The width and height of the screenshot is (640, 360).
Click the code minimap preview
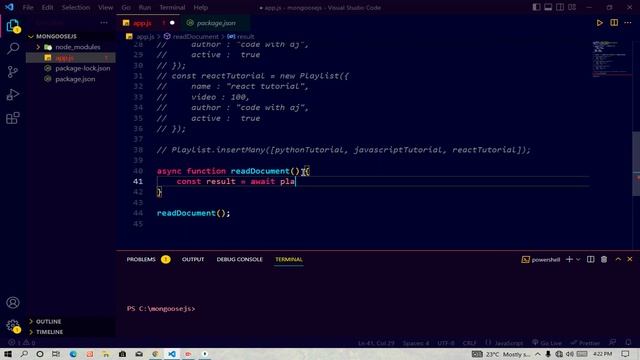[x=611, y=59]
